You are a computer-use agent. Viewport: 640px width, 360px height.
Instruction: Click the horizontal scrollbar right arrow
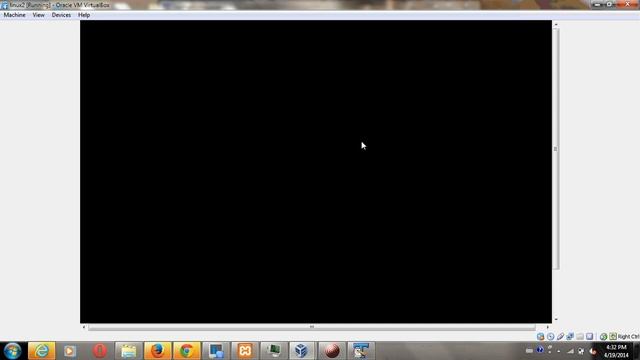548,327
